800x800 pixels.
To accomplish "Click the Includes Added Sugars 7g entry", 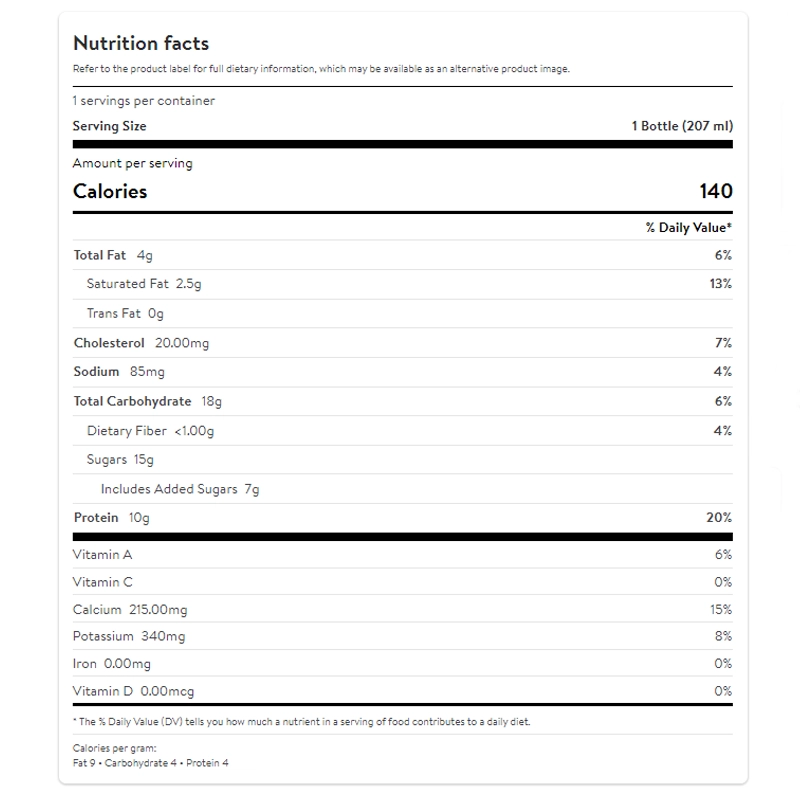I will tap(180, 489).
